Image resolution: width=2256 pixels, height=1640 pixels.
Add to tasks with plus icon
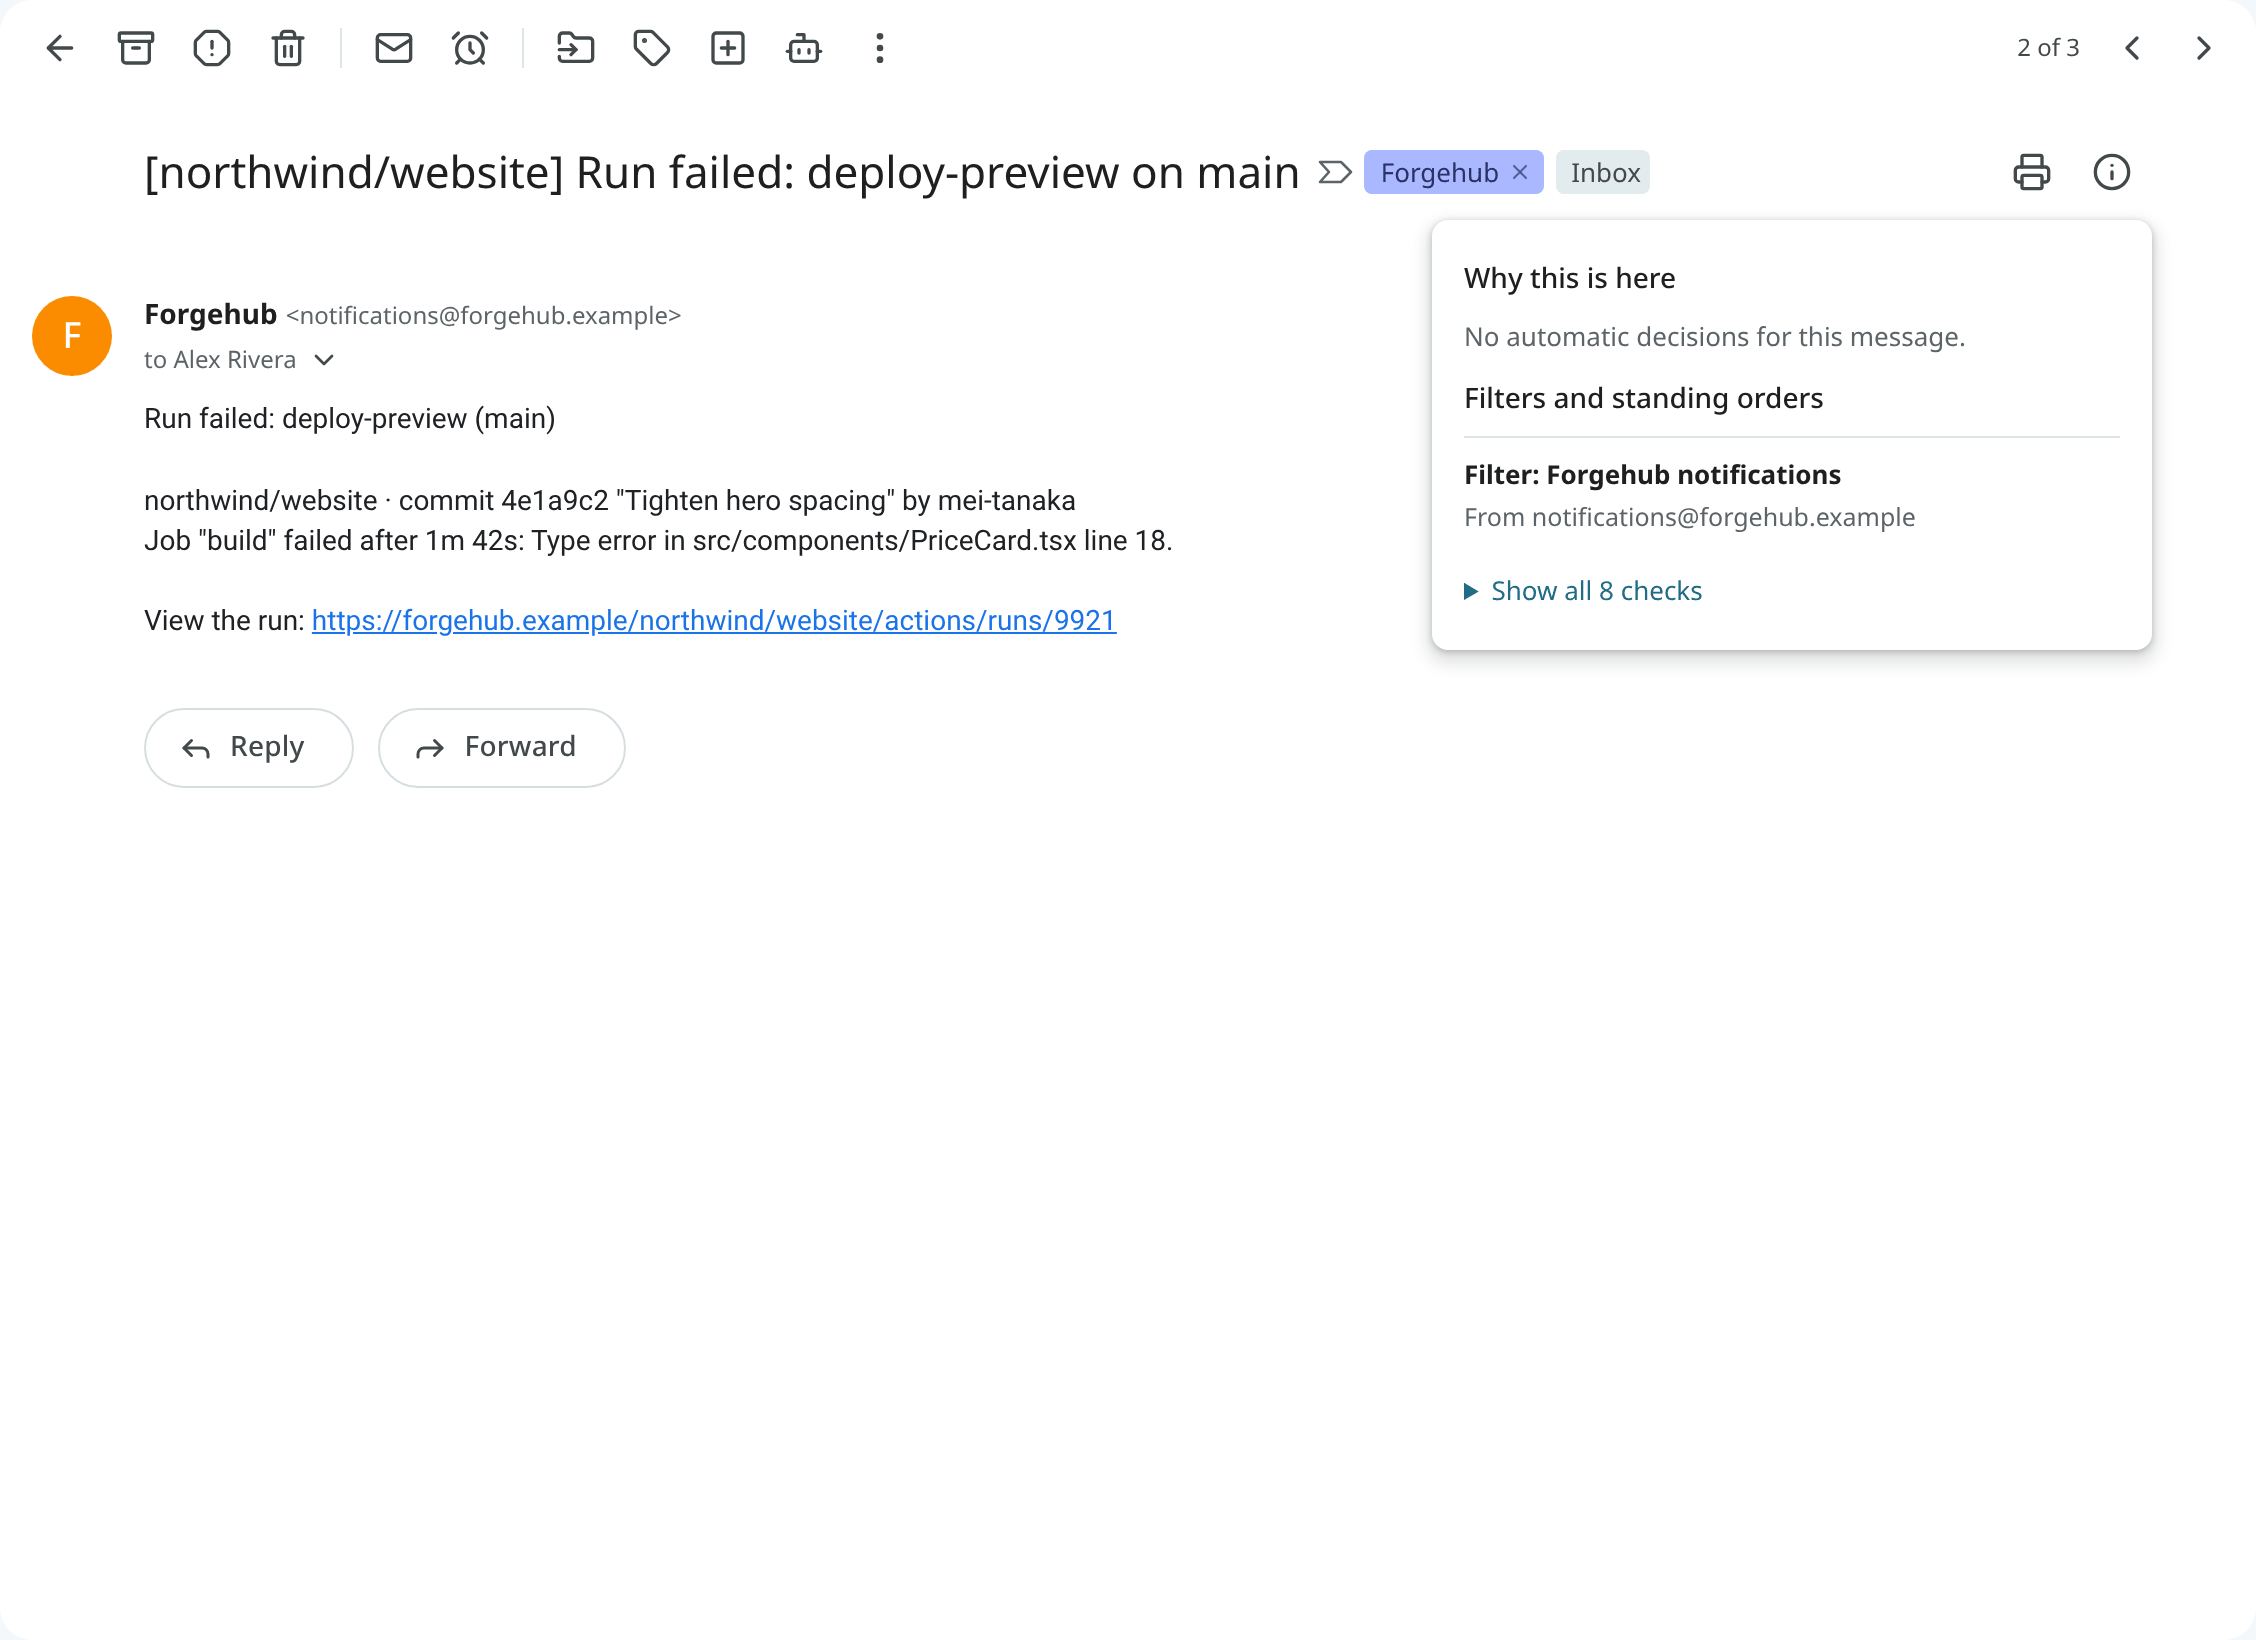coord(728,48)
